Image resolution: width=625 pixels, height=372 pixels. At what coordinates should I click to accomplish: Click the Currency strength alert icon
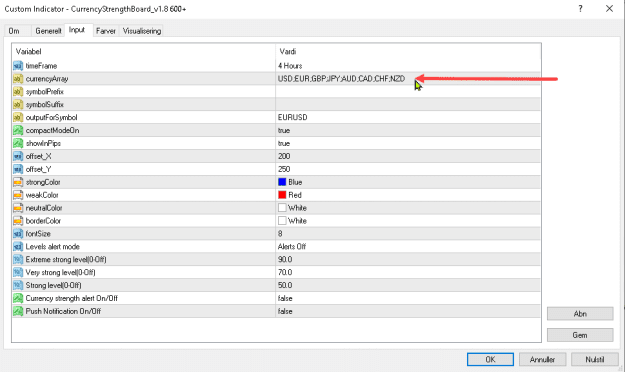[18, 298]
